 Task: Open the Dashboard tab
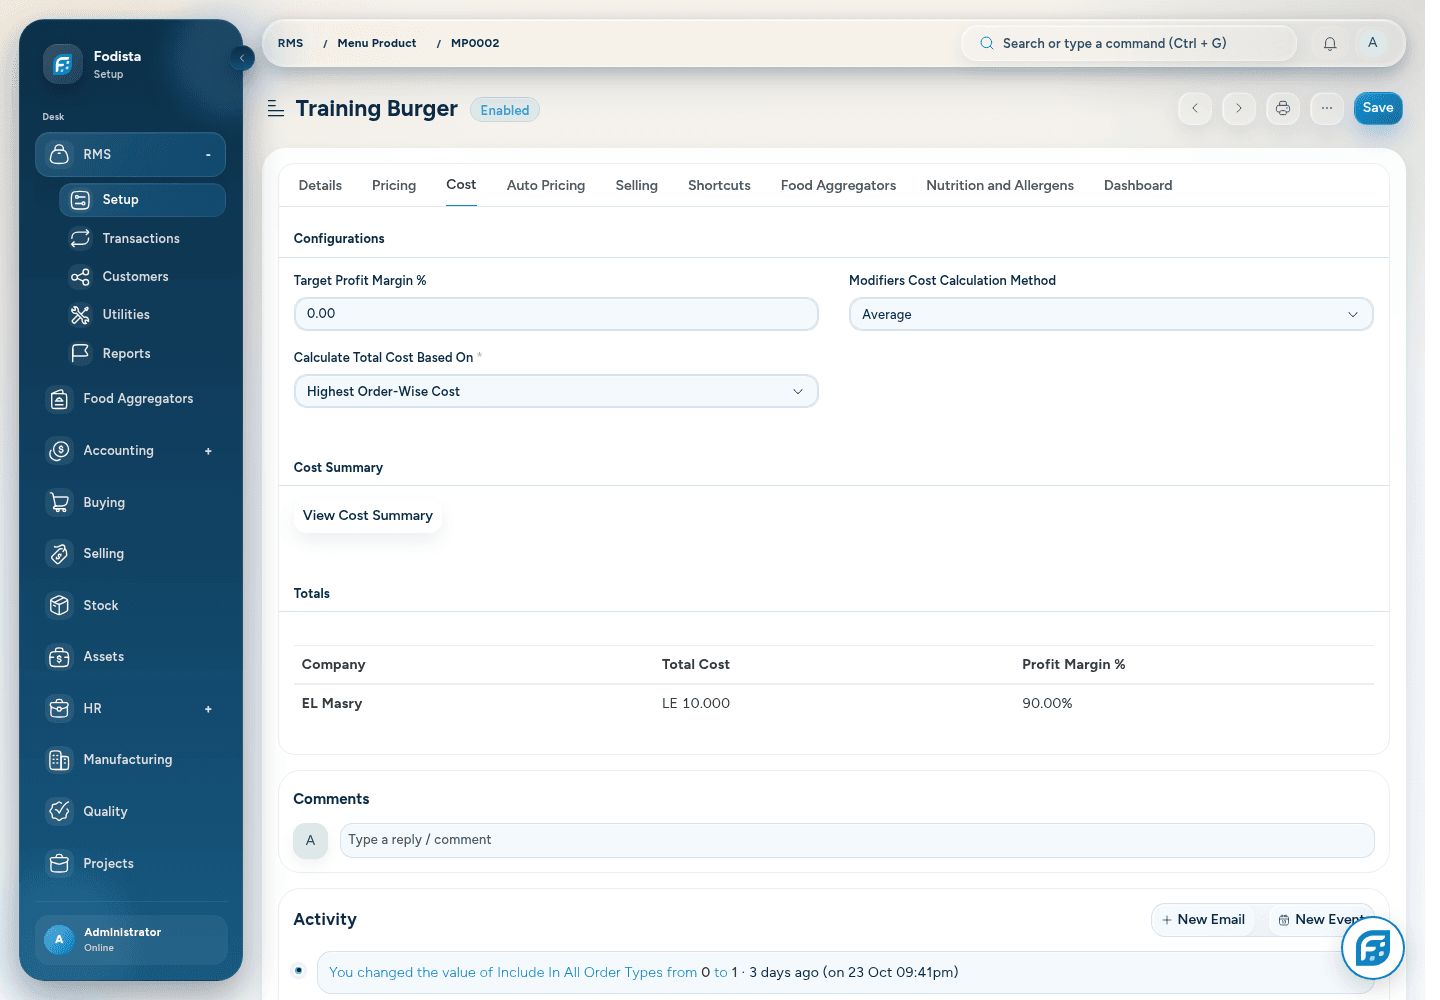[1138, 186]
